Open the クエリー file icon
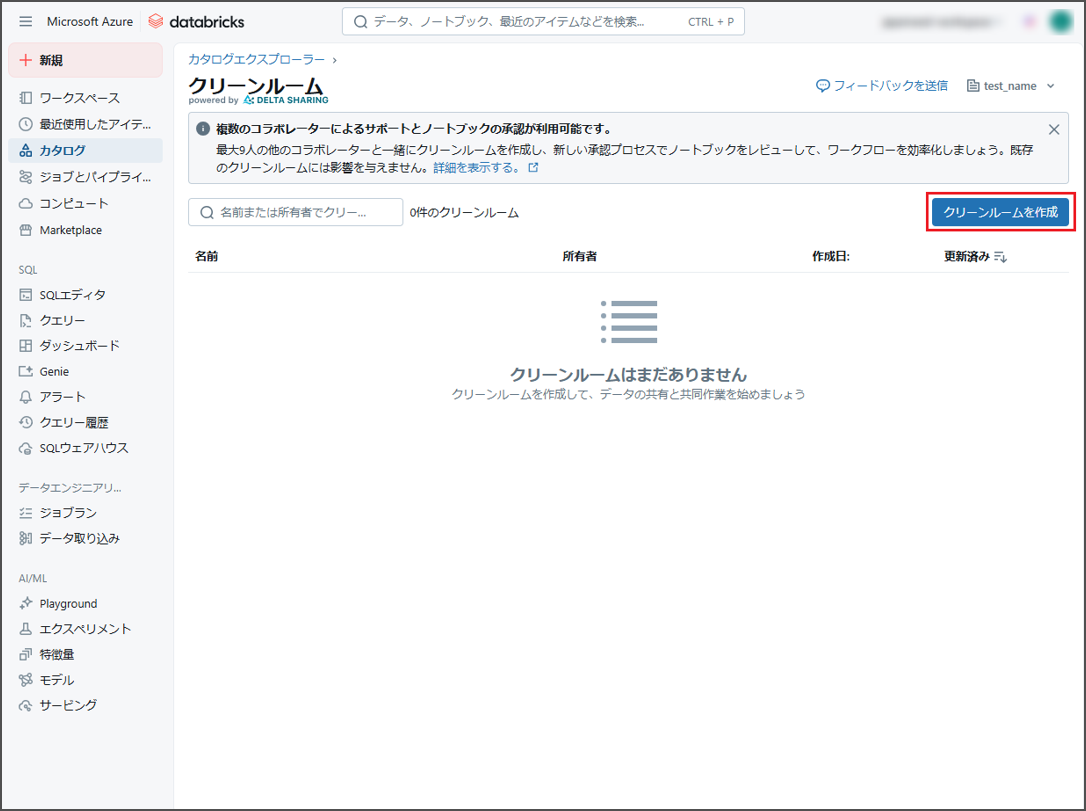Image resolution: width=1086 pixels, height=811 pixels. pos(26,321)
